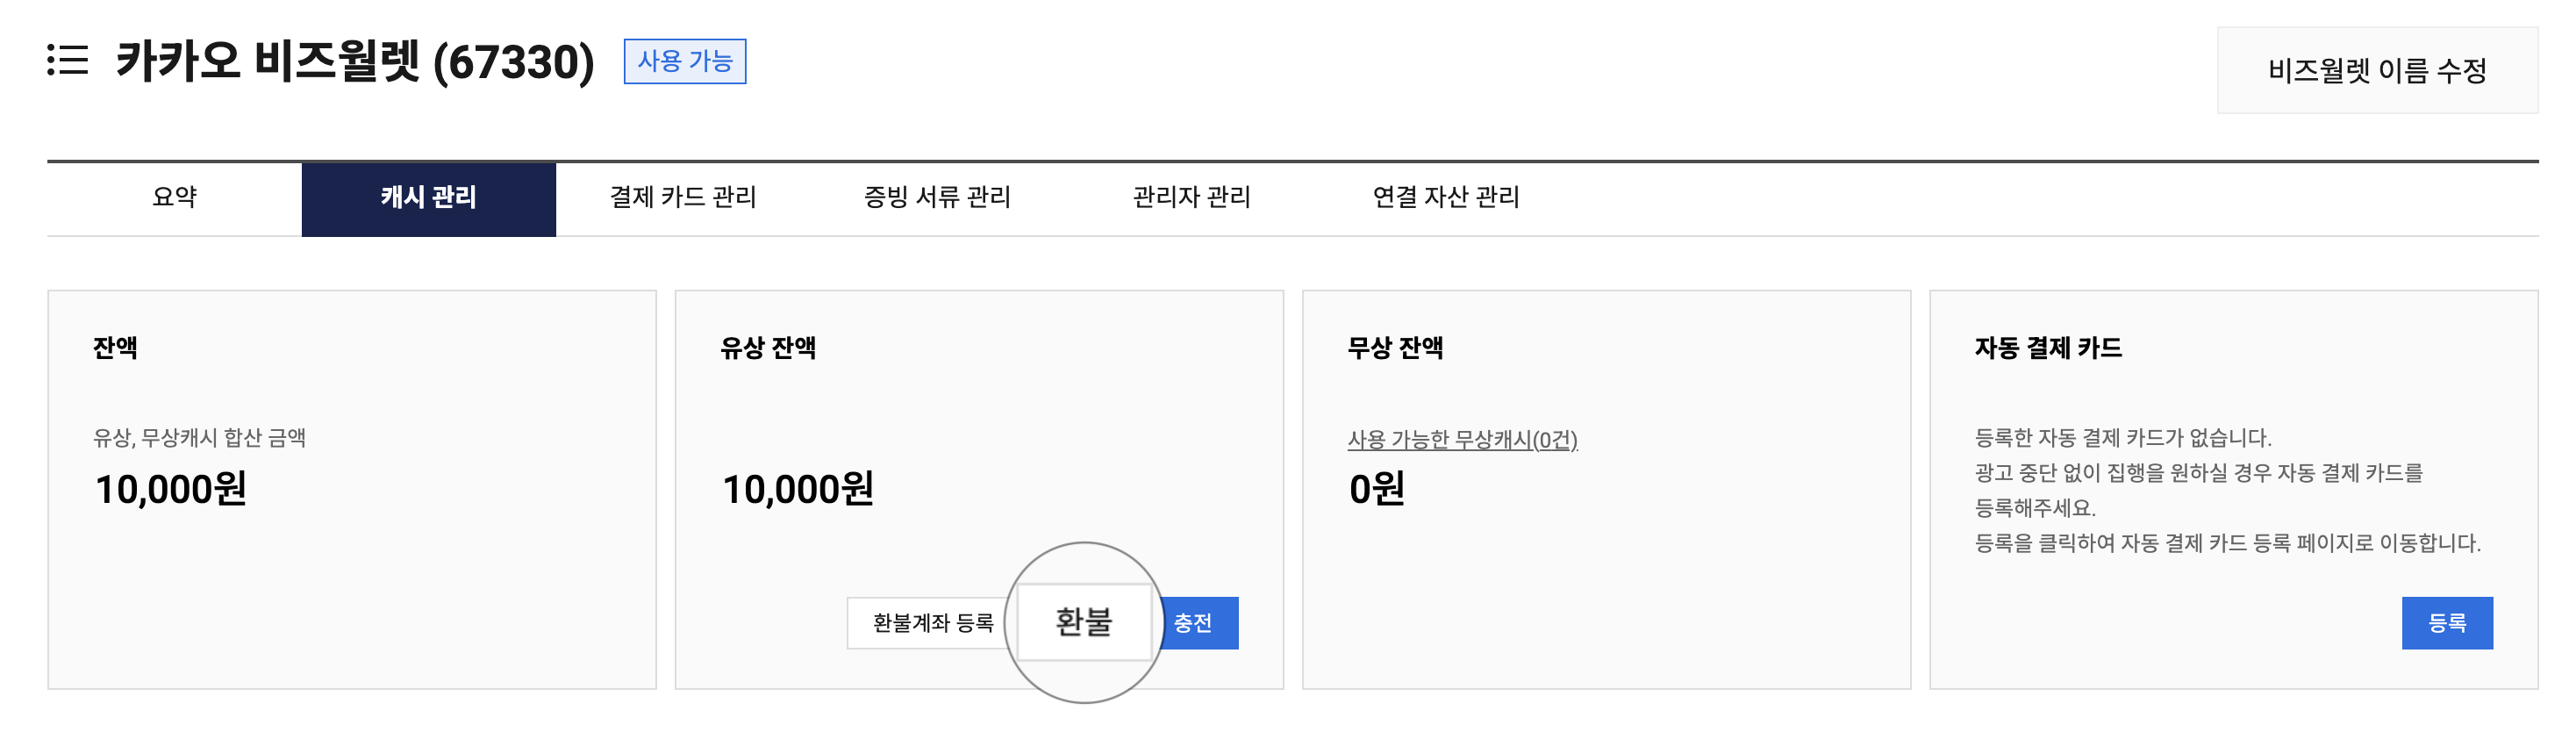Image resolution: width=2576 pixels, height=732 pixels.
Task: Go to the 증빙 서류 관리 tab
Action: point(937,198)
